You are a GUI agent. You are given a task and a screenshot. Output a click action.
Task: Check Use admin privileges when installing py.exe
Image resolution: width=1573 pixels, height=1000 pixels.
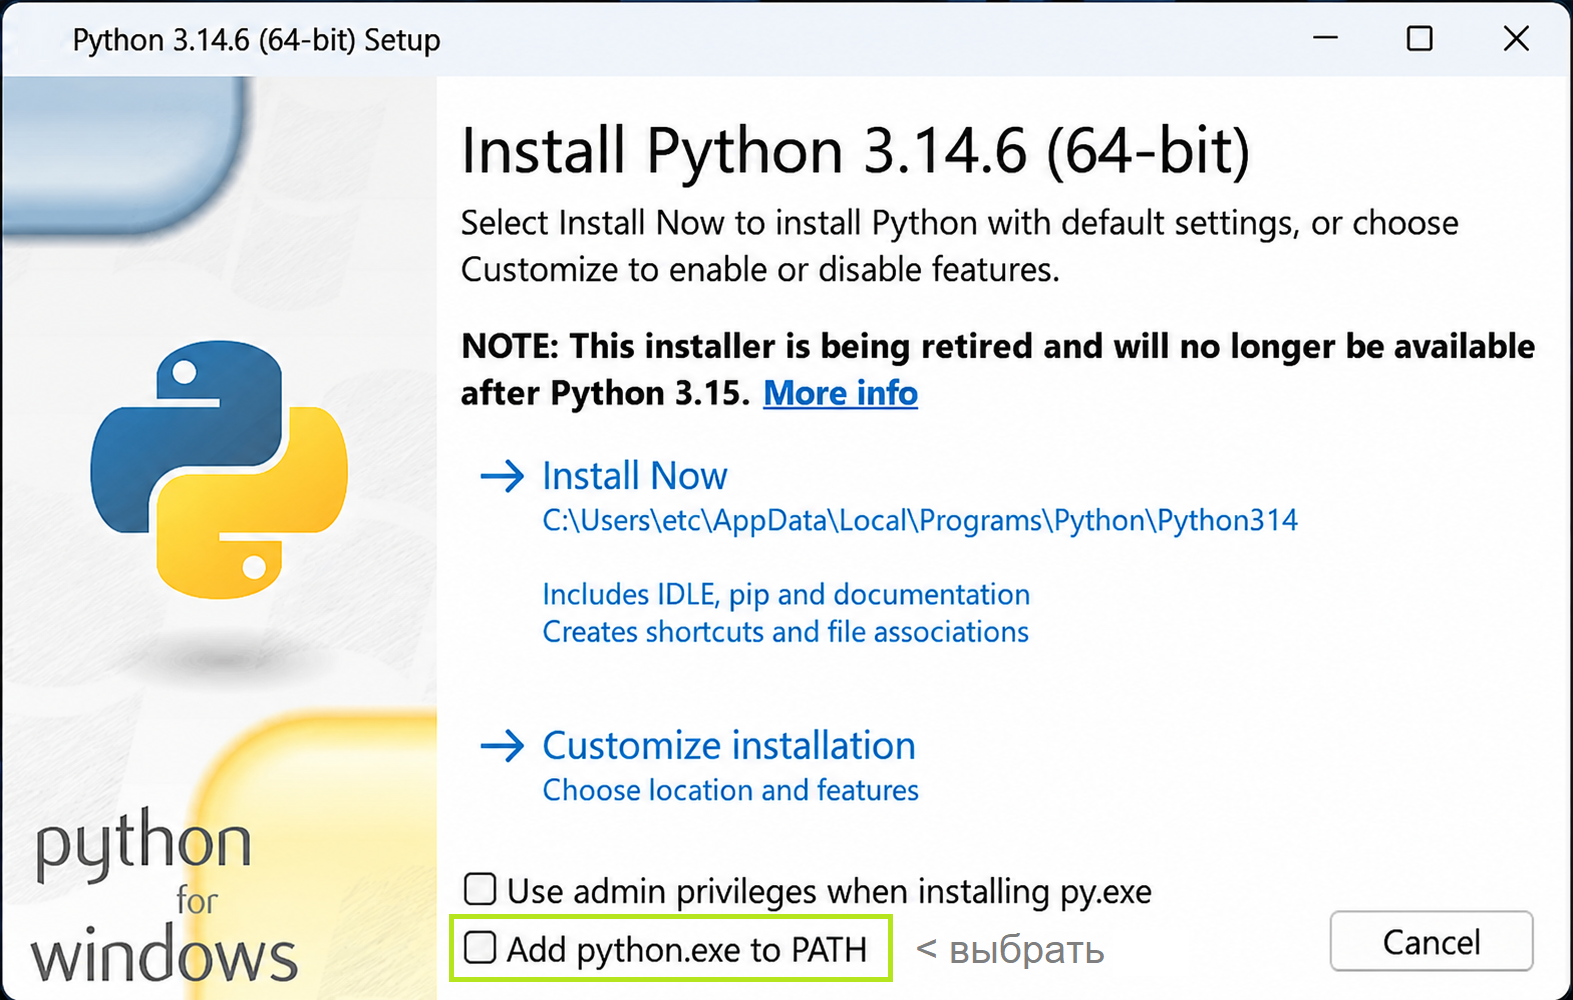coord(480,889)
